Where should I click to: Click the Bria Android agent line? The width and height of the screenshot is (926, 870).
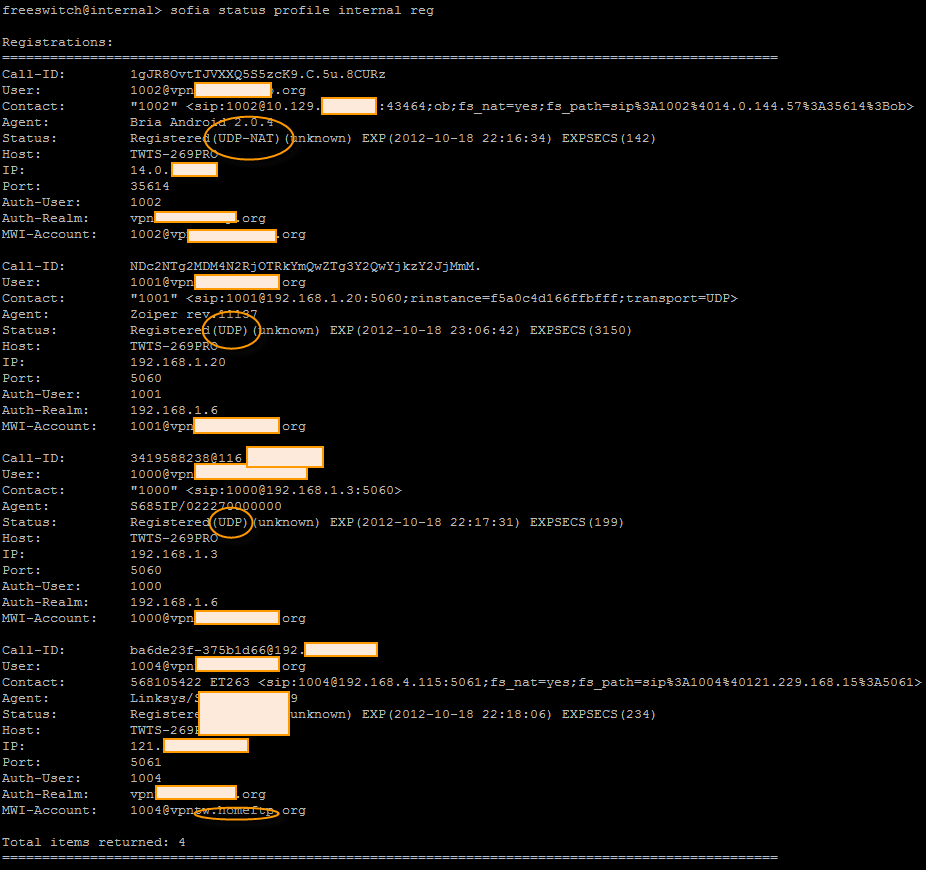pyautogui.click(x=201, y=122)
